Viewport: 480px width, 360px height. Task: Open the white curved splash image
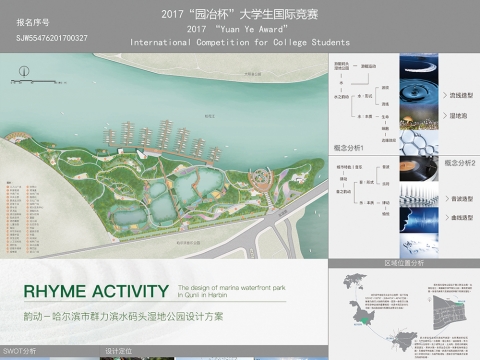click(x=419, y=245)
